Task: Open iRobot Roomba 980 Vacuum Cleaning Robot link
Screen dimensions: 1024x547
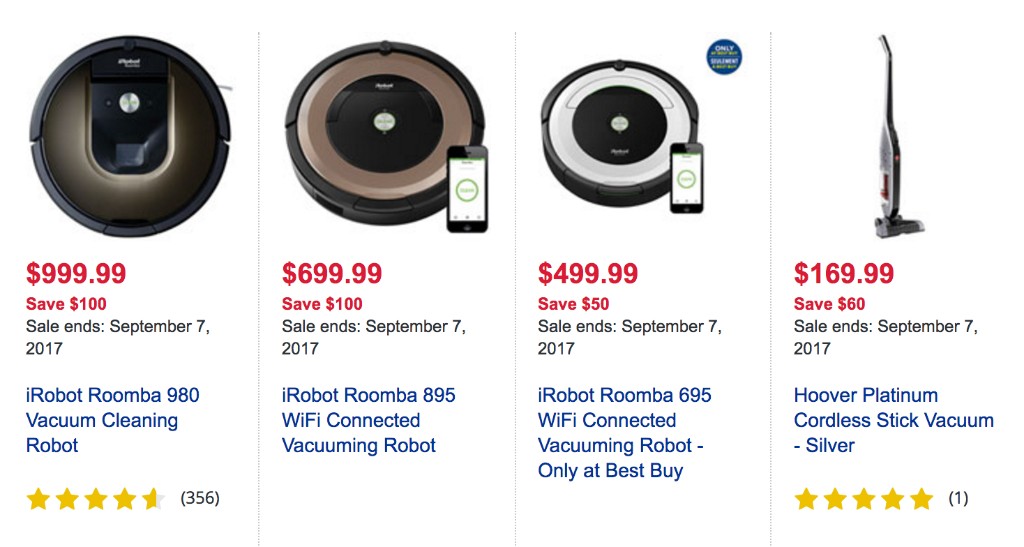Action: tap(113, 420)
